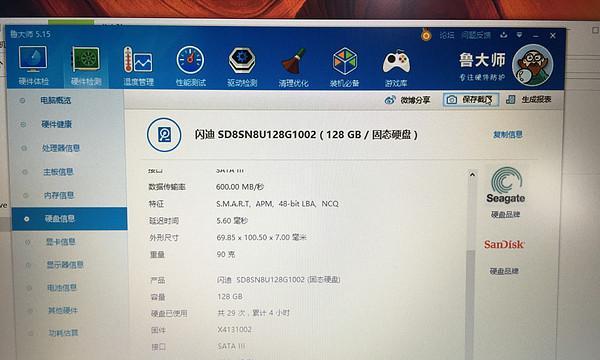
Task: Select 显示器信息 in sidebar
Action: pos(65,265)
